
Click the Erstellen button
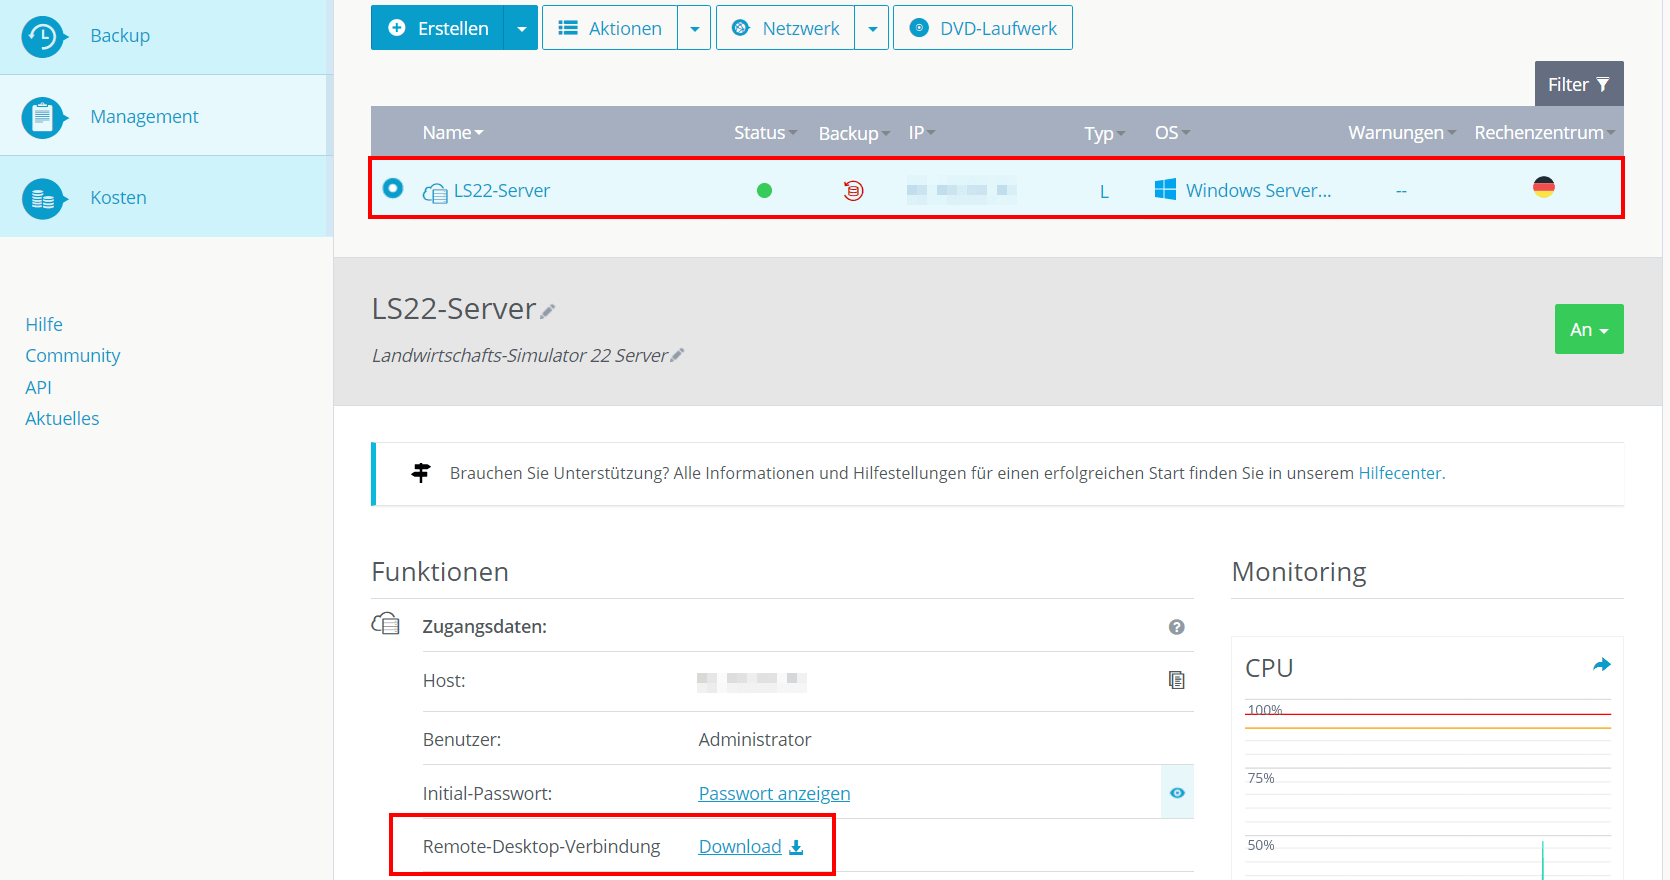tap(438, 28)
